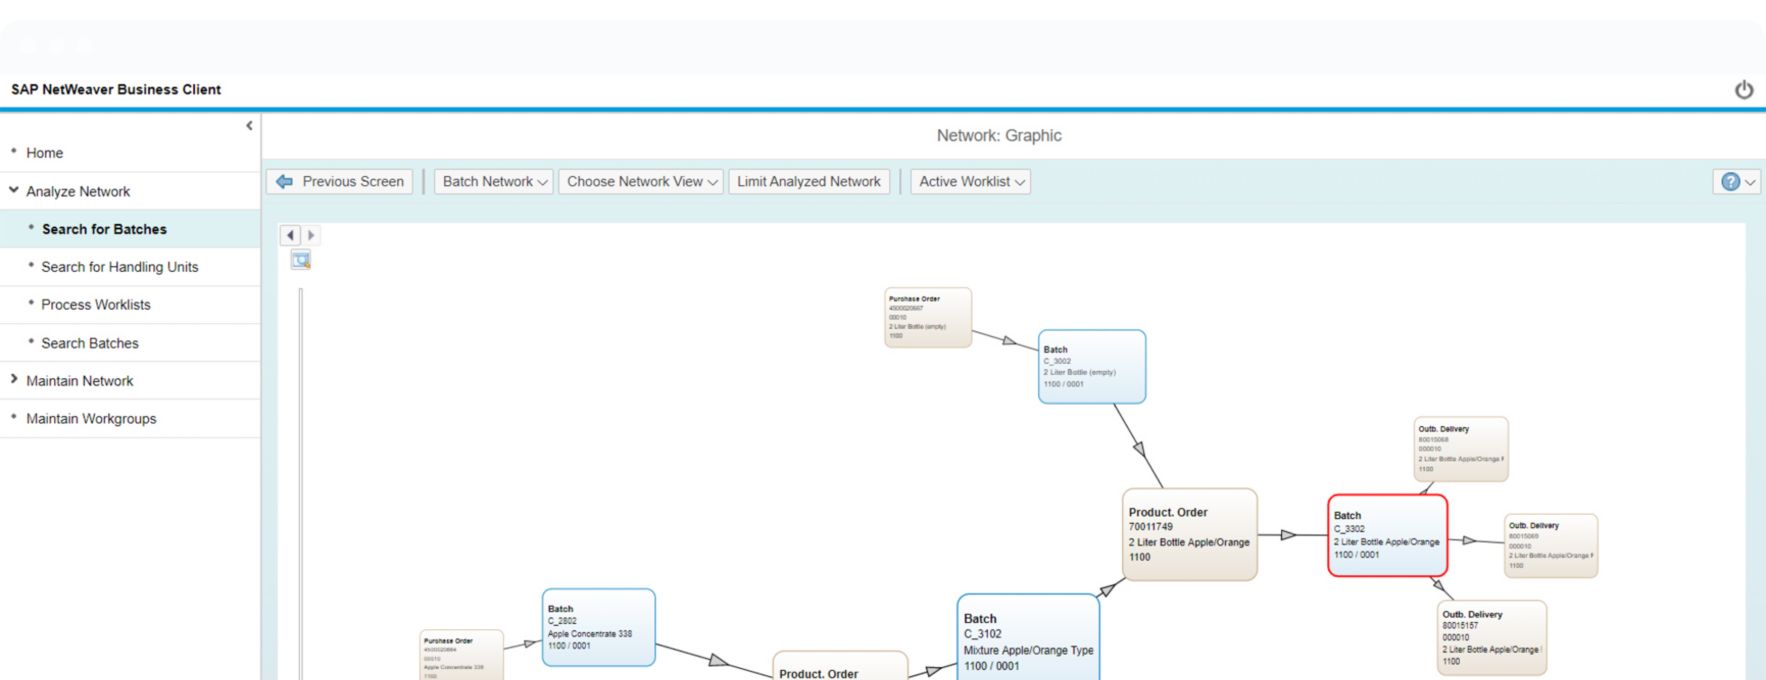
Task: Click the vertical zoom slider track
Action: tap(300, 480)
